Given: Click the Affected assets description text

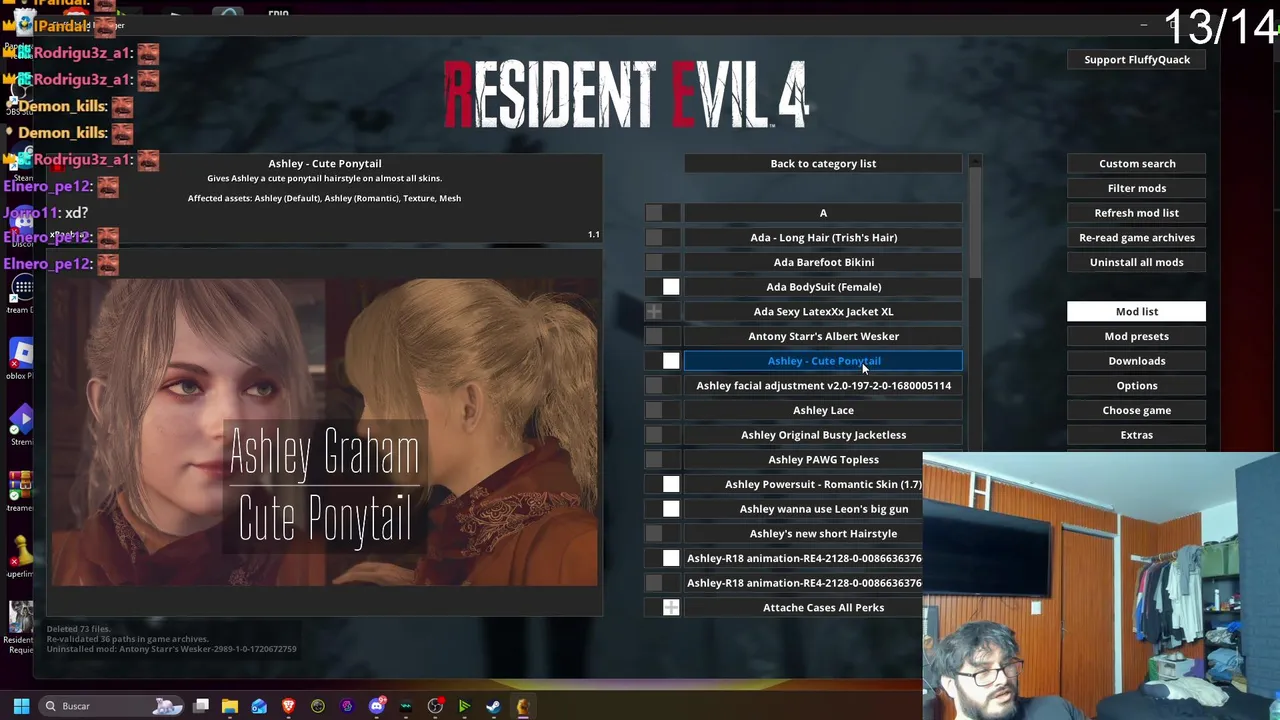Looking at the screenshot, I should point(324,198).
